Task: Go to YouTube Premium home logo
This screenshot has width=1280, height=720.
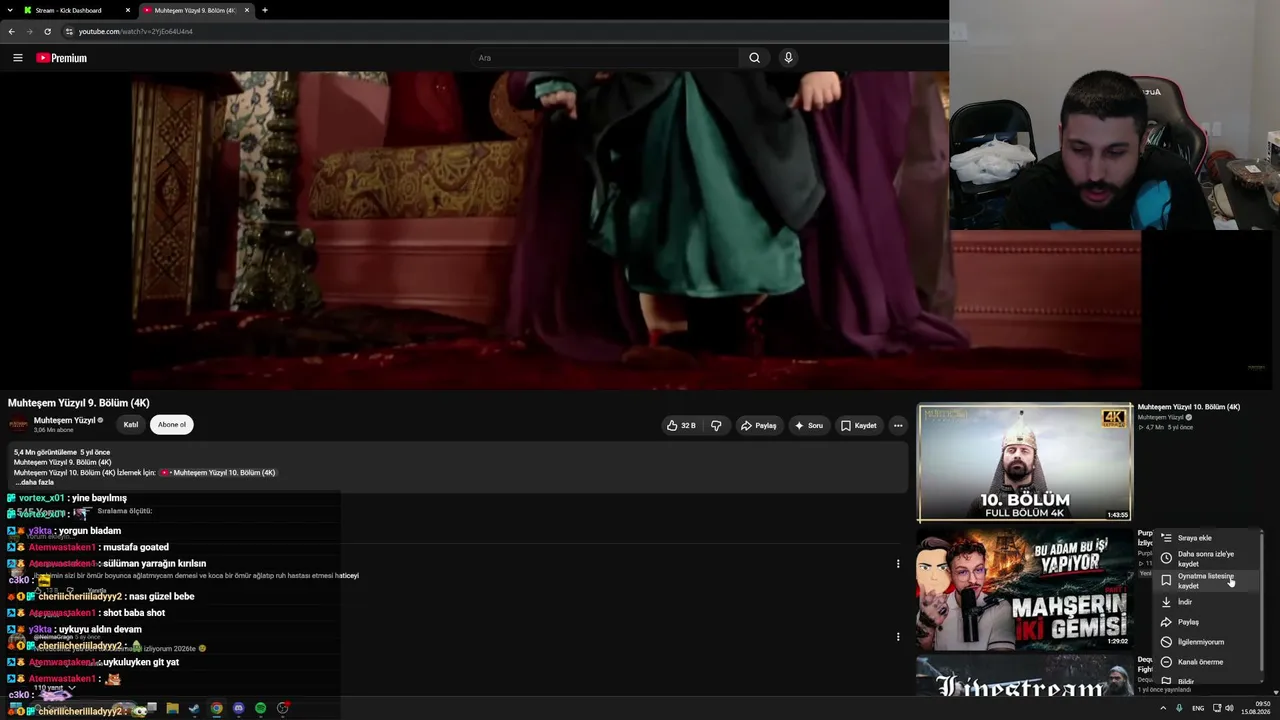Action: click(62, 58)
